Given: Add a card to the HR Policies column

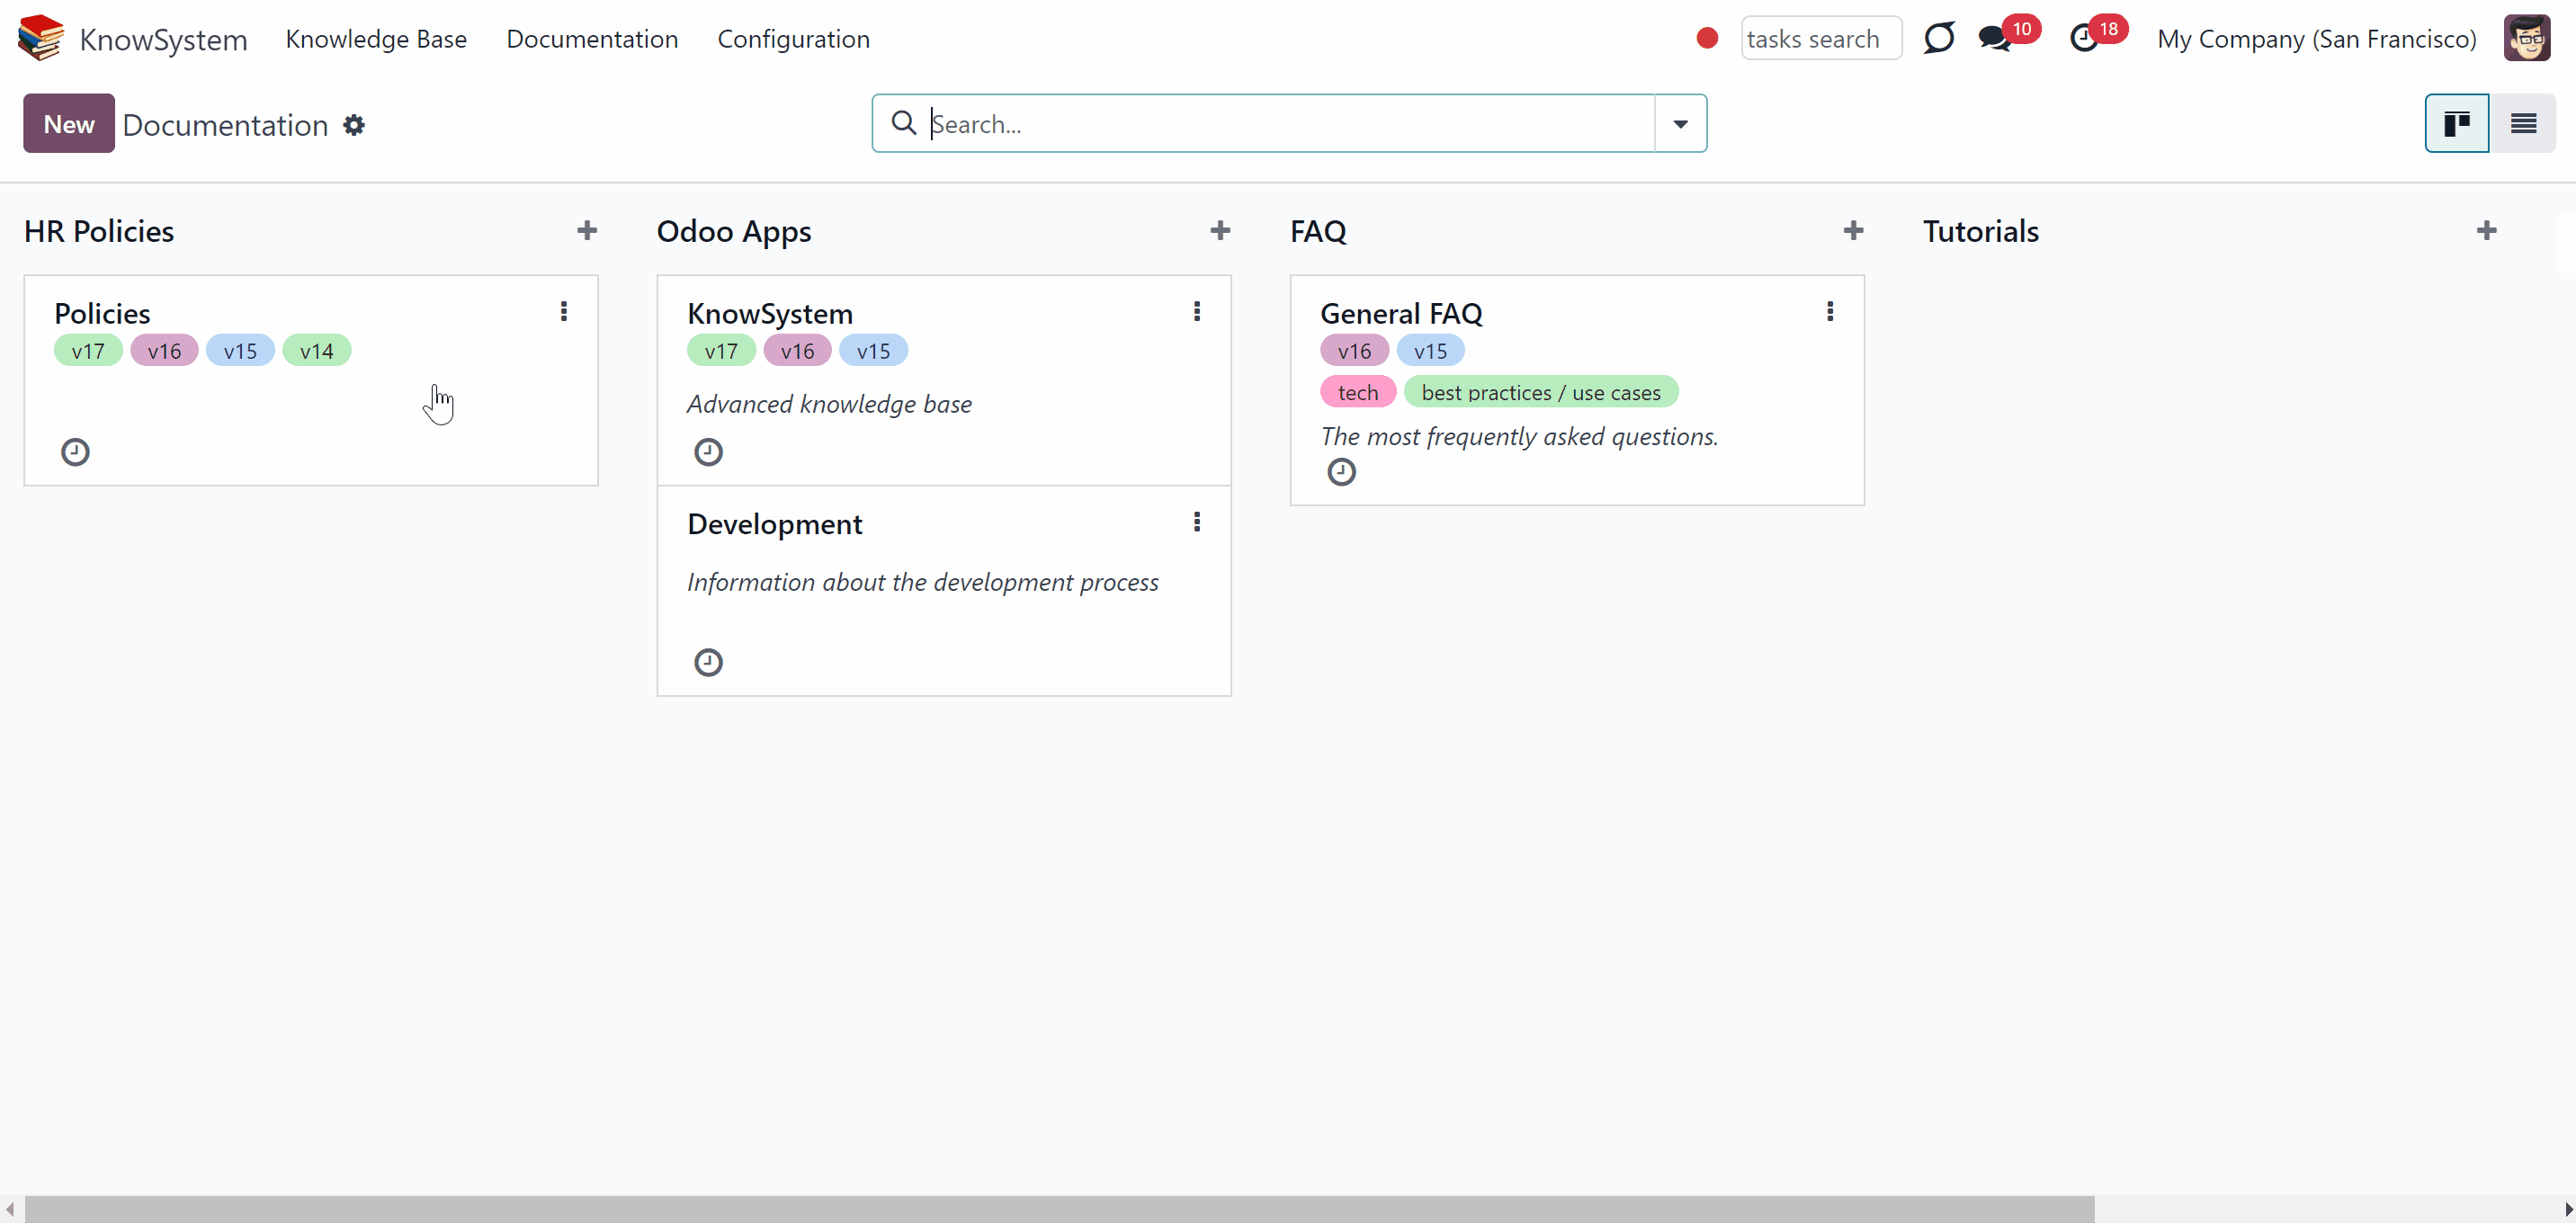Looking at the screenshot, I should point(587,231).
